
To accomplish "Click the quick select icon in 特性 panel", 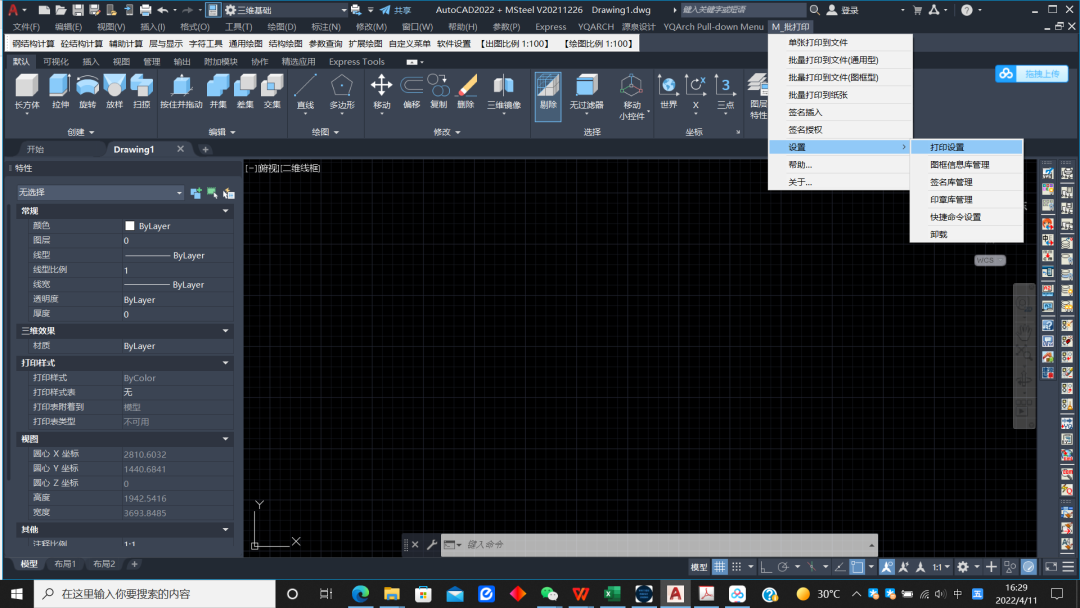I will [228, 192].
